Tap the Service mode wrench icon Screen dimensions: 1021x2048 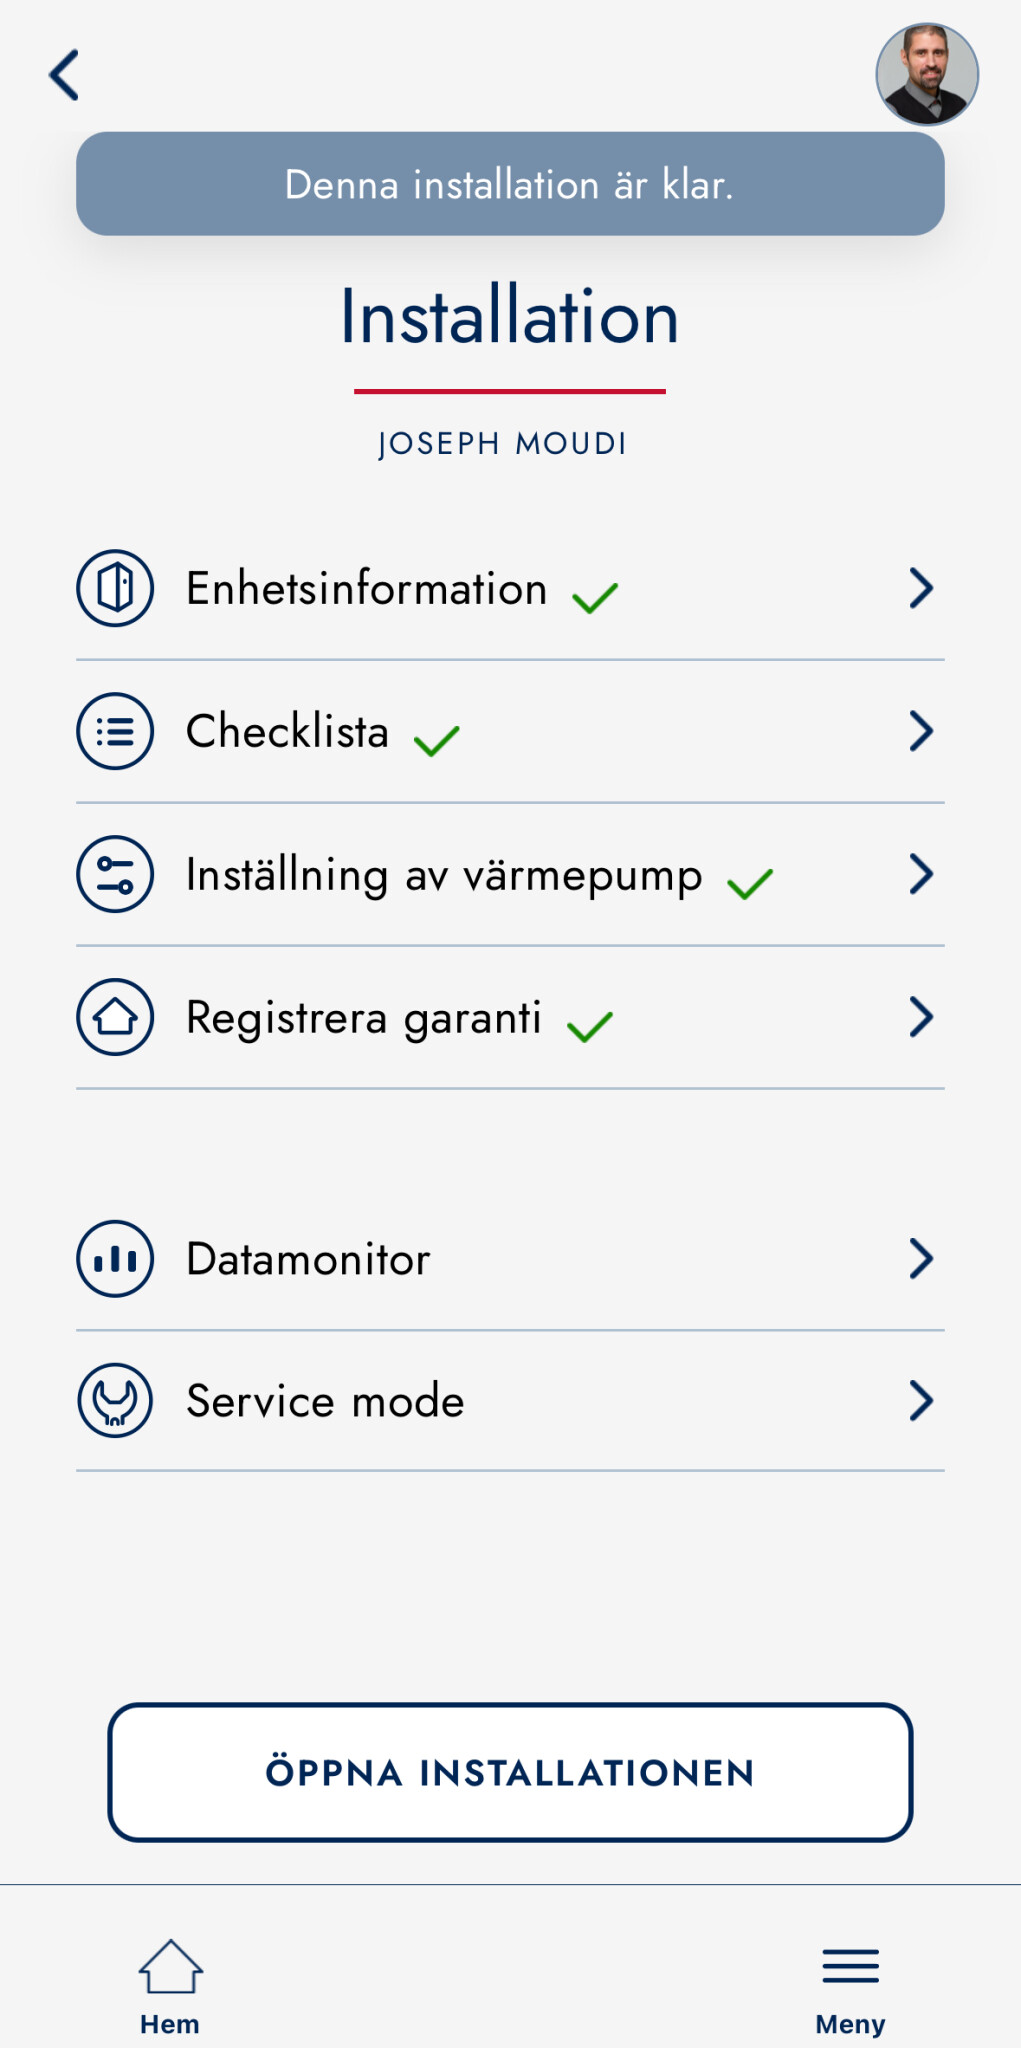point(115,1401)
